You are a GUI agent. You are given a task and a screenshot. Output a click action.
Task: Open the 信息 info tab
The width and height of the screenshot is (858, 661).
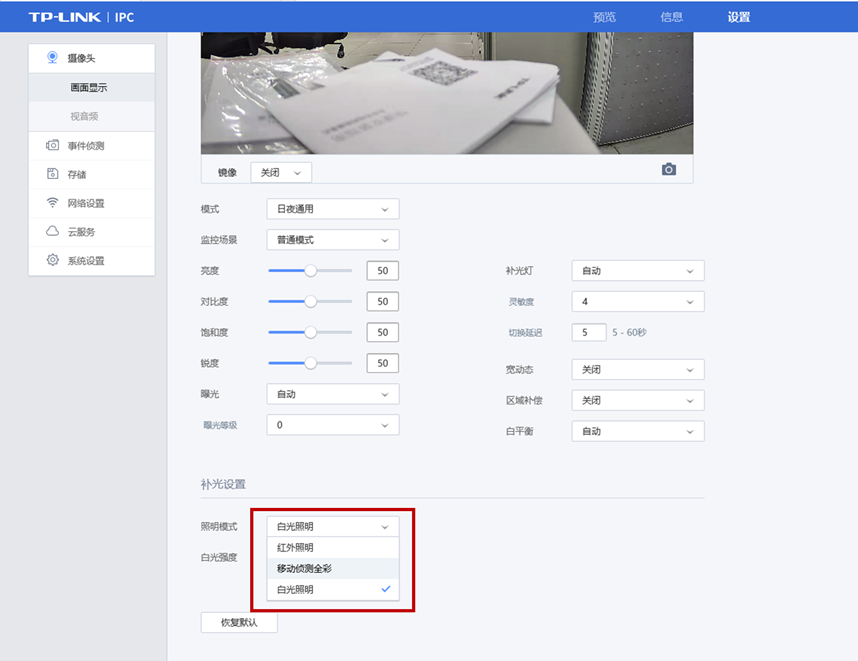pos(672,17)
